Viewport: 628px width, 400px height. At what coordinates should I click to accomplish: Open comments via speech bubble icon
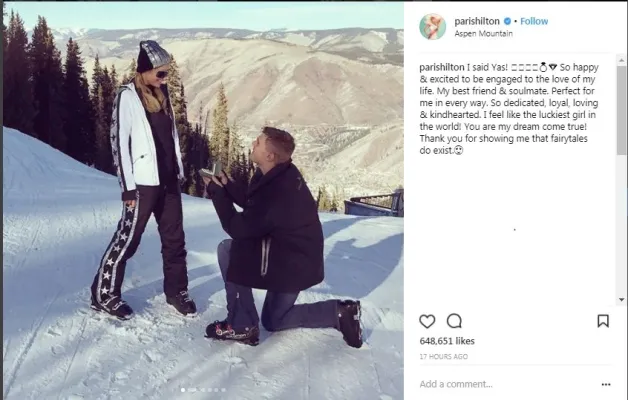(454, 321)
